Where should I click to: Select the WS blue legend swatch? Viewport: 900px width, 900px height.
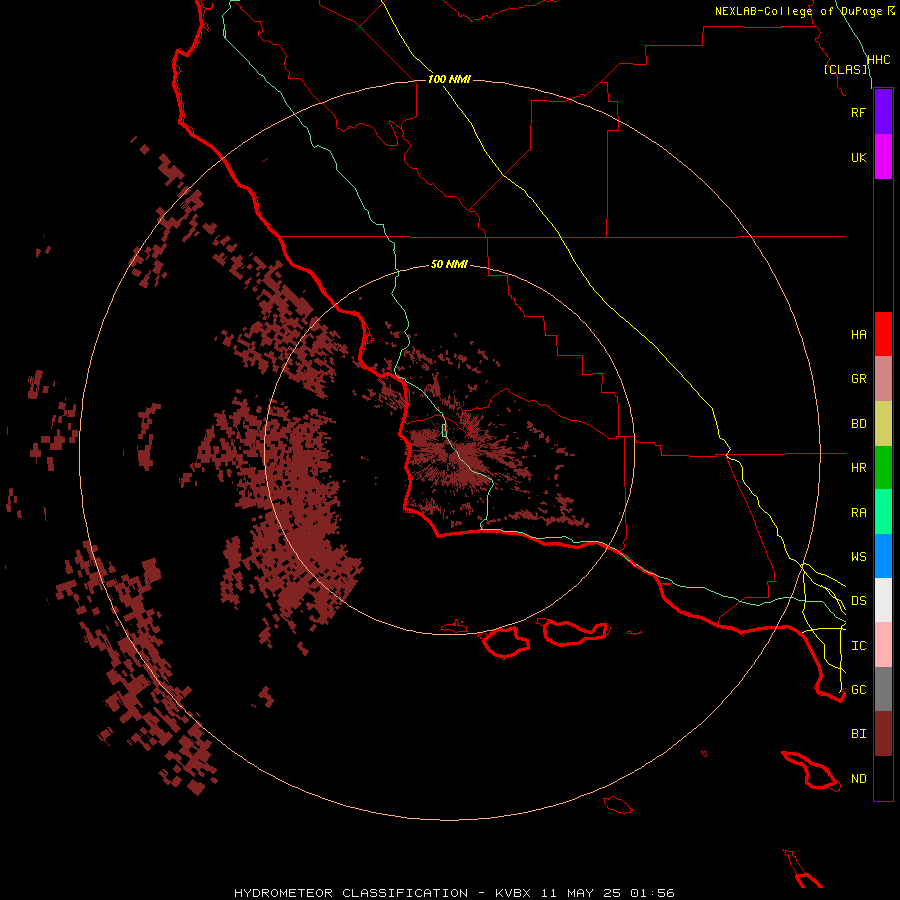[883, 556]
